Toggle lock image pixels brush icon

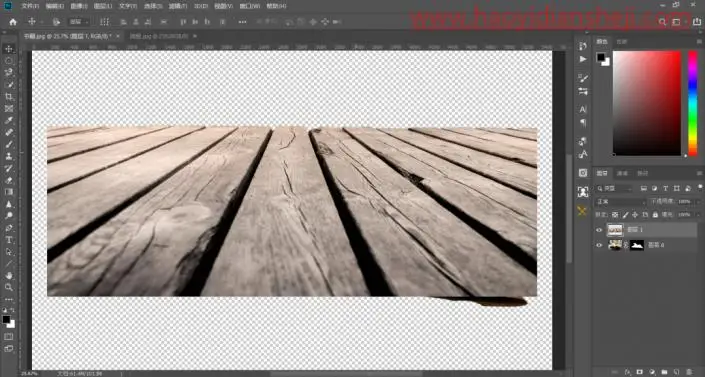pos(625,215)
